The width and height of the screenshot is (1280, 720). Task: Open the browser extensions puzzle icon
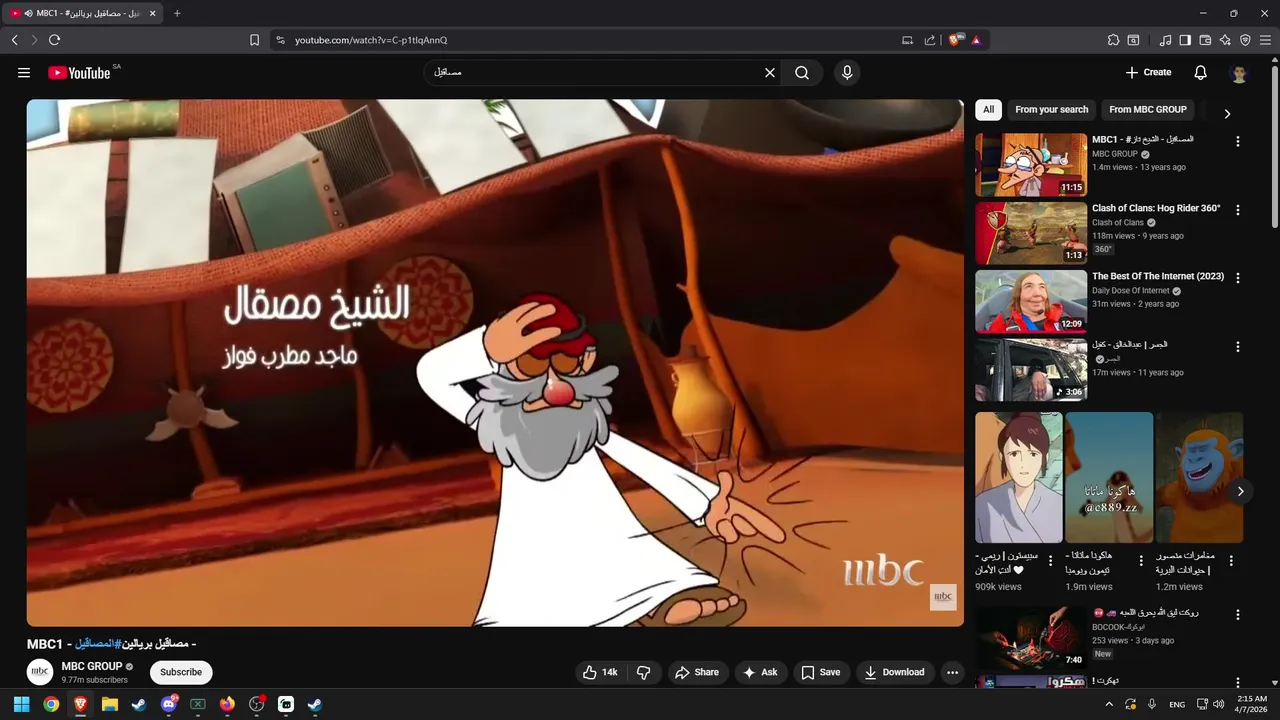(1113, 40)
